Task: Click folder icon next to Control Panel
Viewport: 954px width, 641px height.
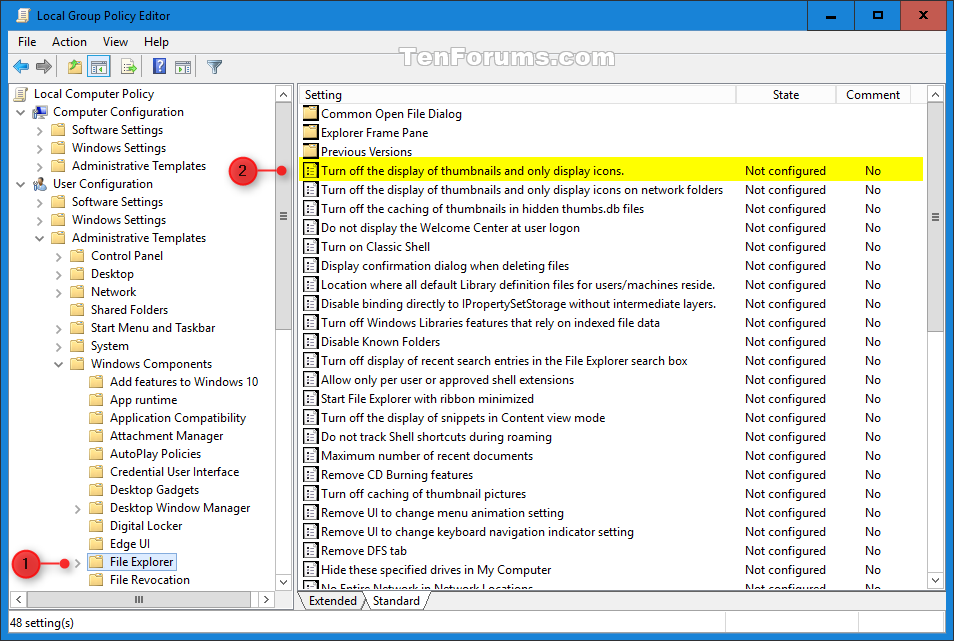Action: tap(77, 255)
